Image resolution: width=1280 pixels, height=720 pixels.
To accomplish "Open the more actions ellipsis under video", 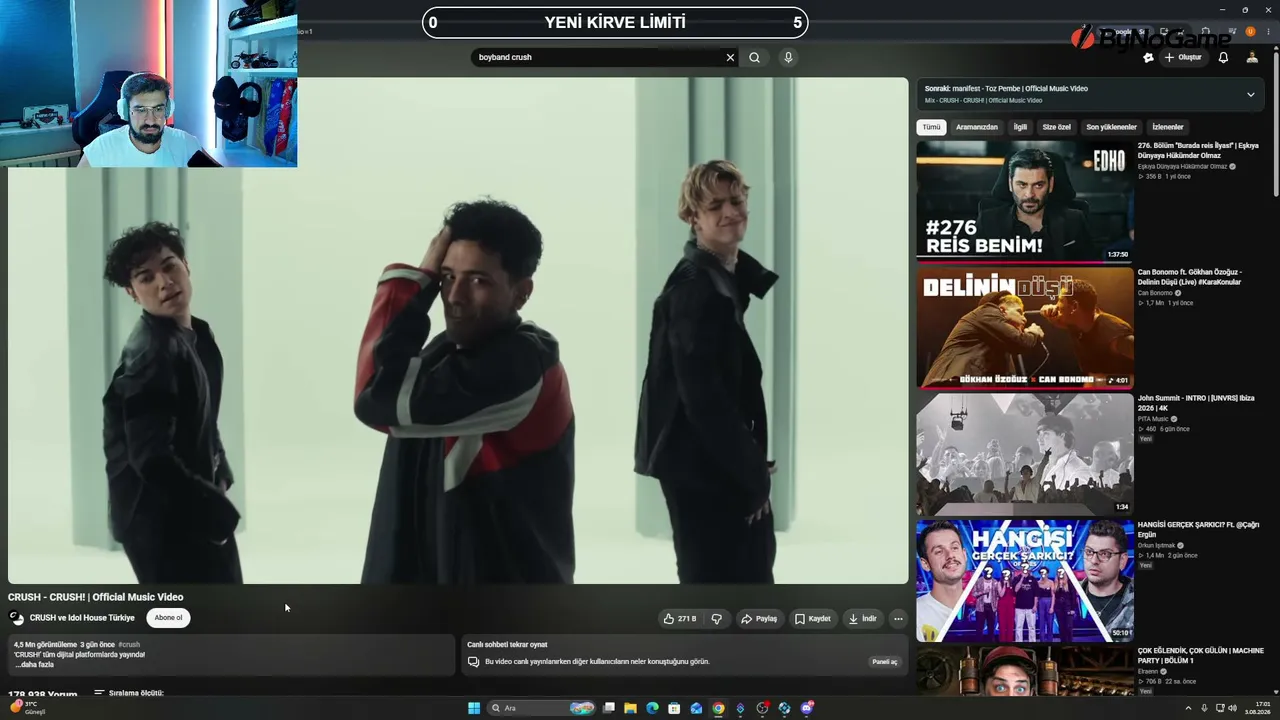I will [x=898, y=619].
